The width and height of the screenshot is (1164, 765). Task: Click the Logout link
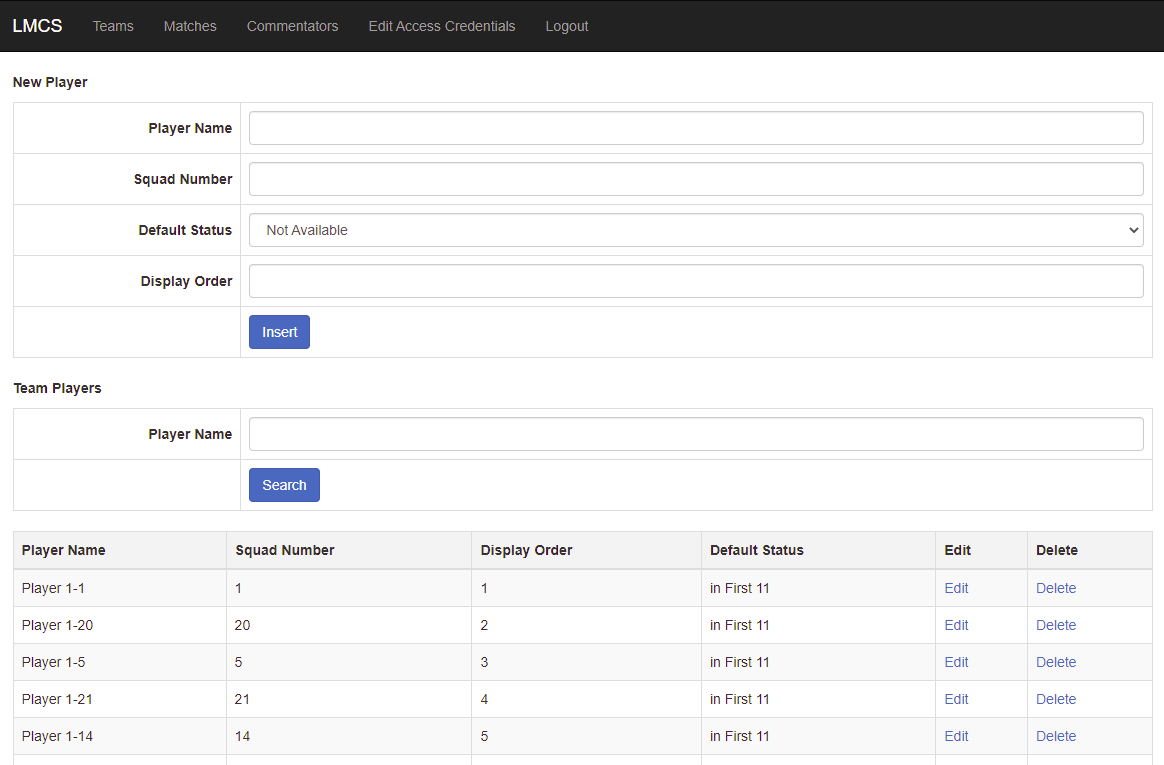click(566, 26)
